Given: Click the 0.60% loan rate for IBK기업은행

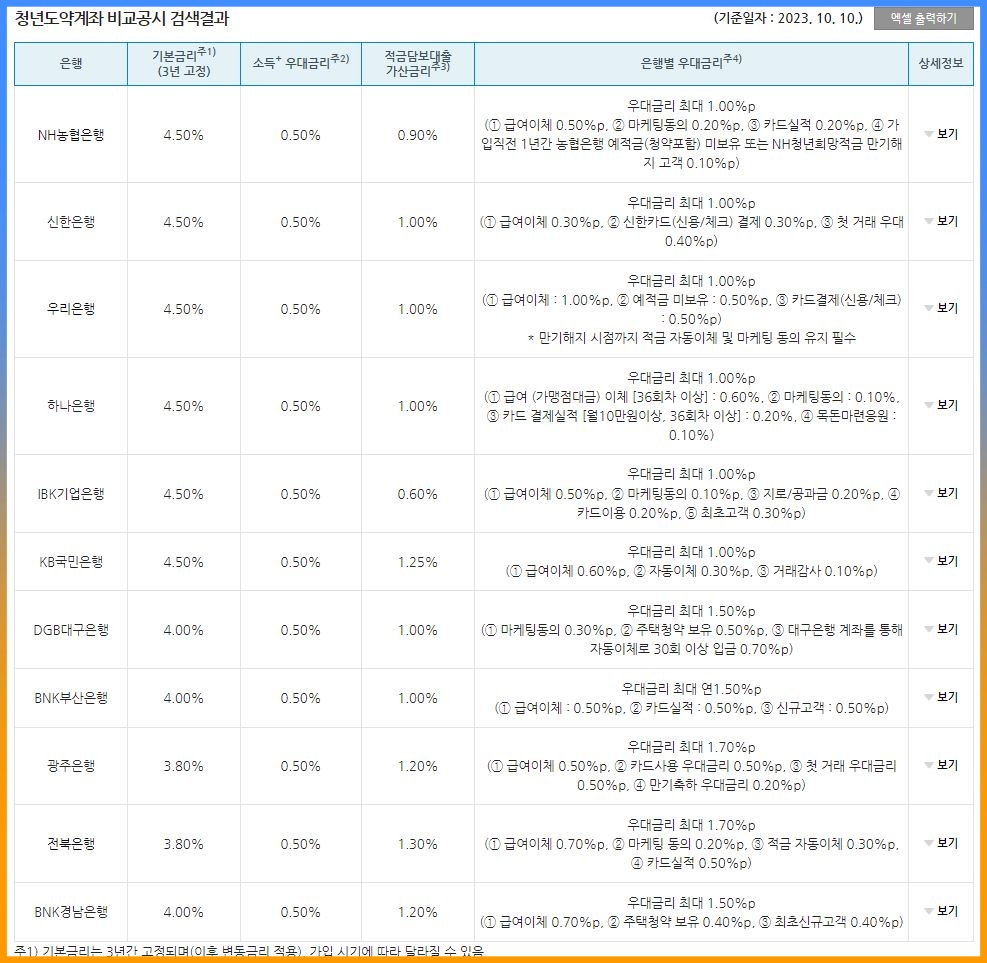Looking at the screenshot, I should (418, 493).
